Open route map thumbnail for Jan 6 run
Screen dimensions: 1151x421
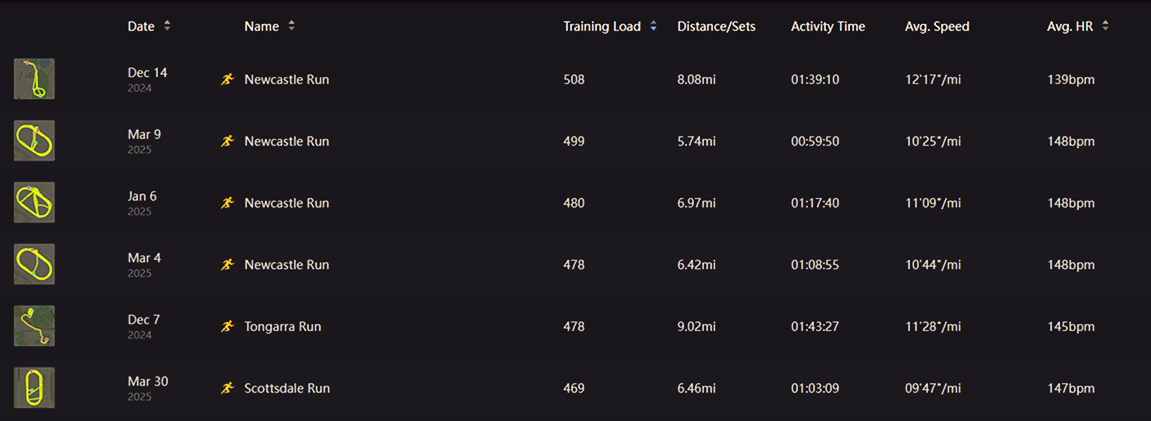(34, 203)
